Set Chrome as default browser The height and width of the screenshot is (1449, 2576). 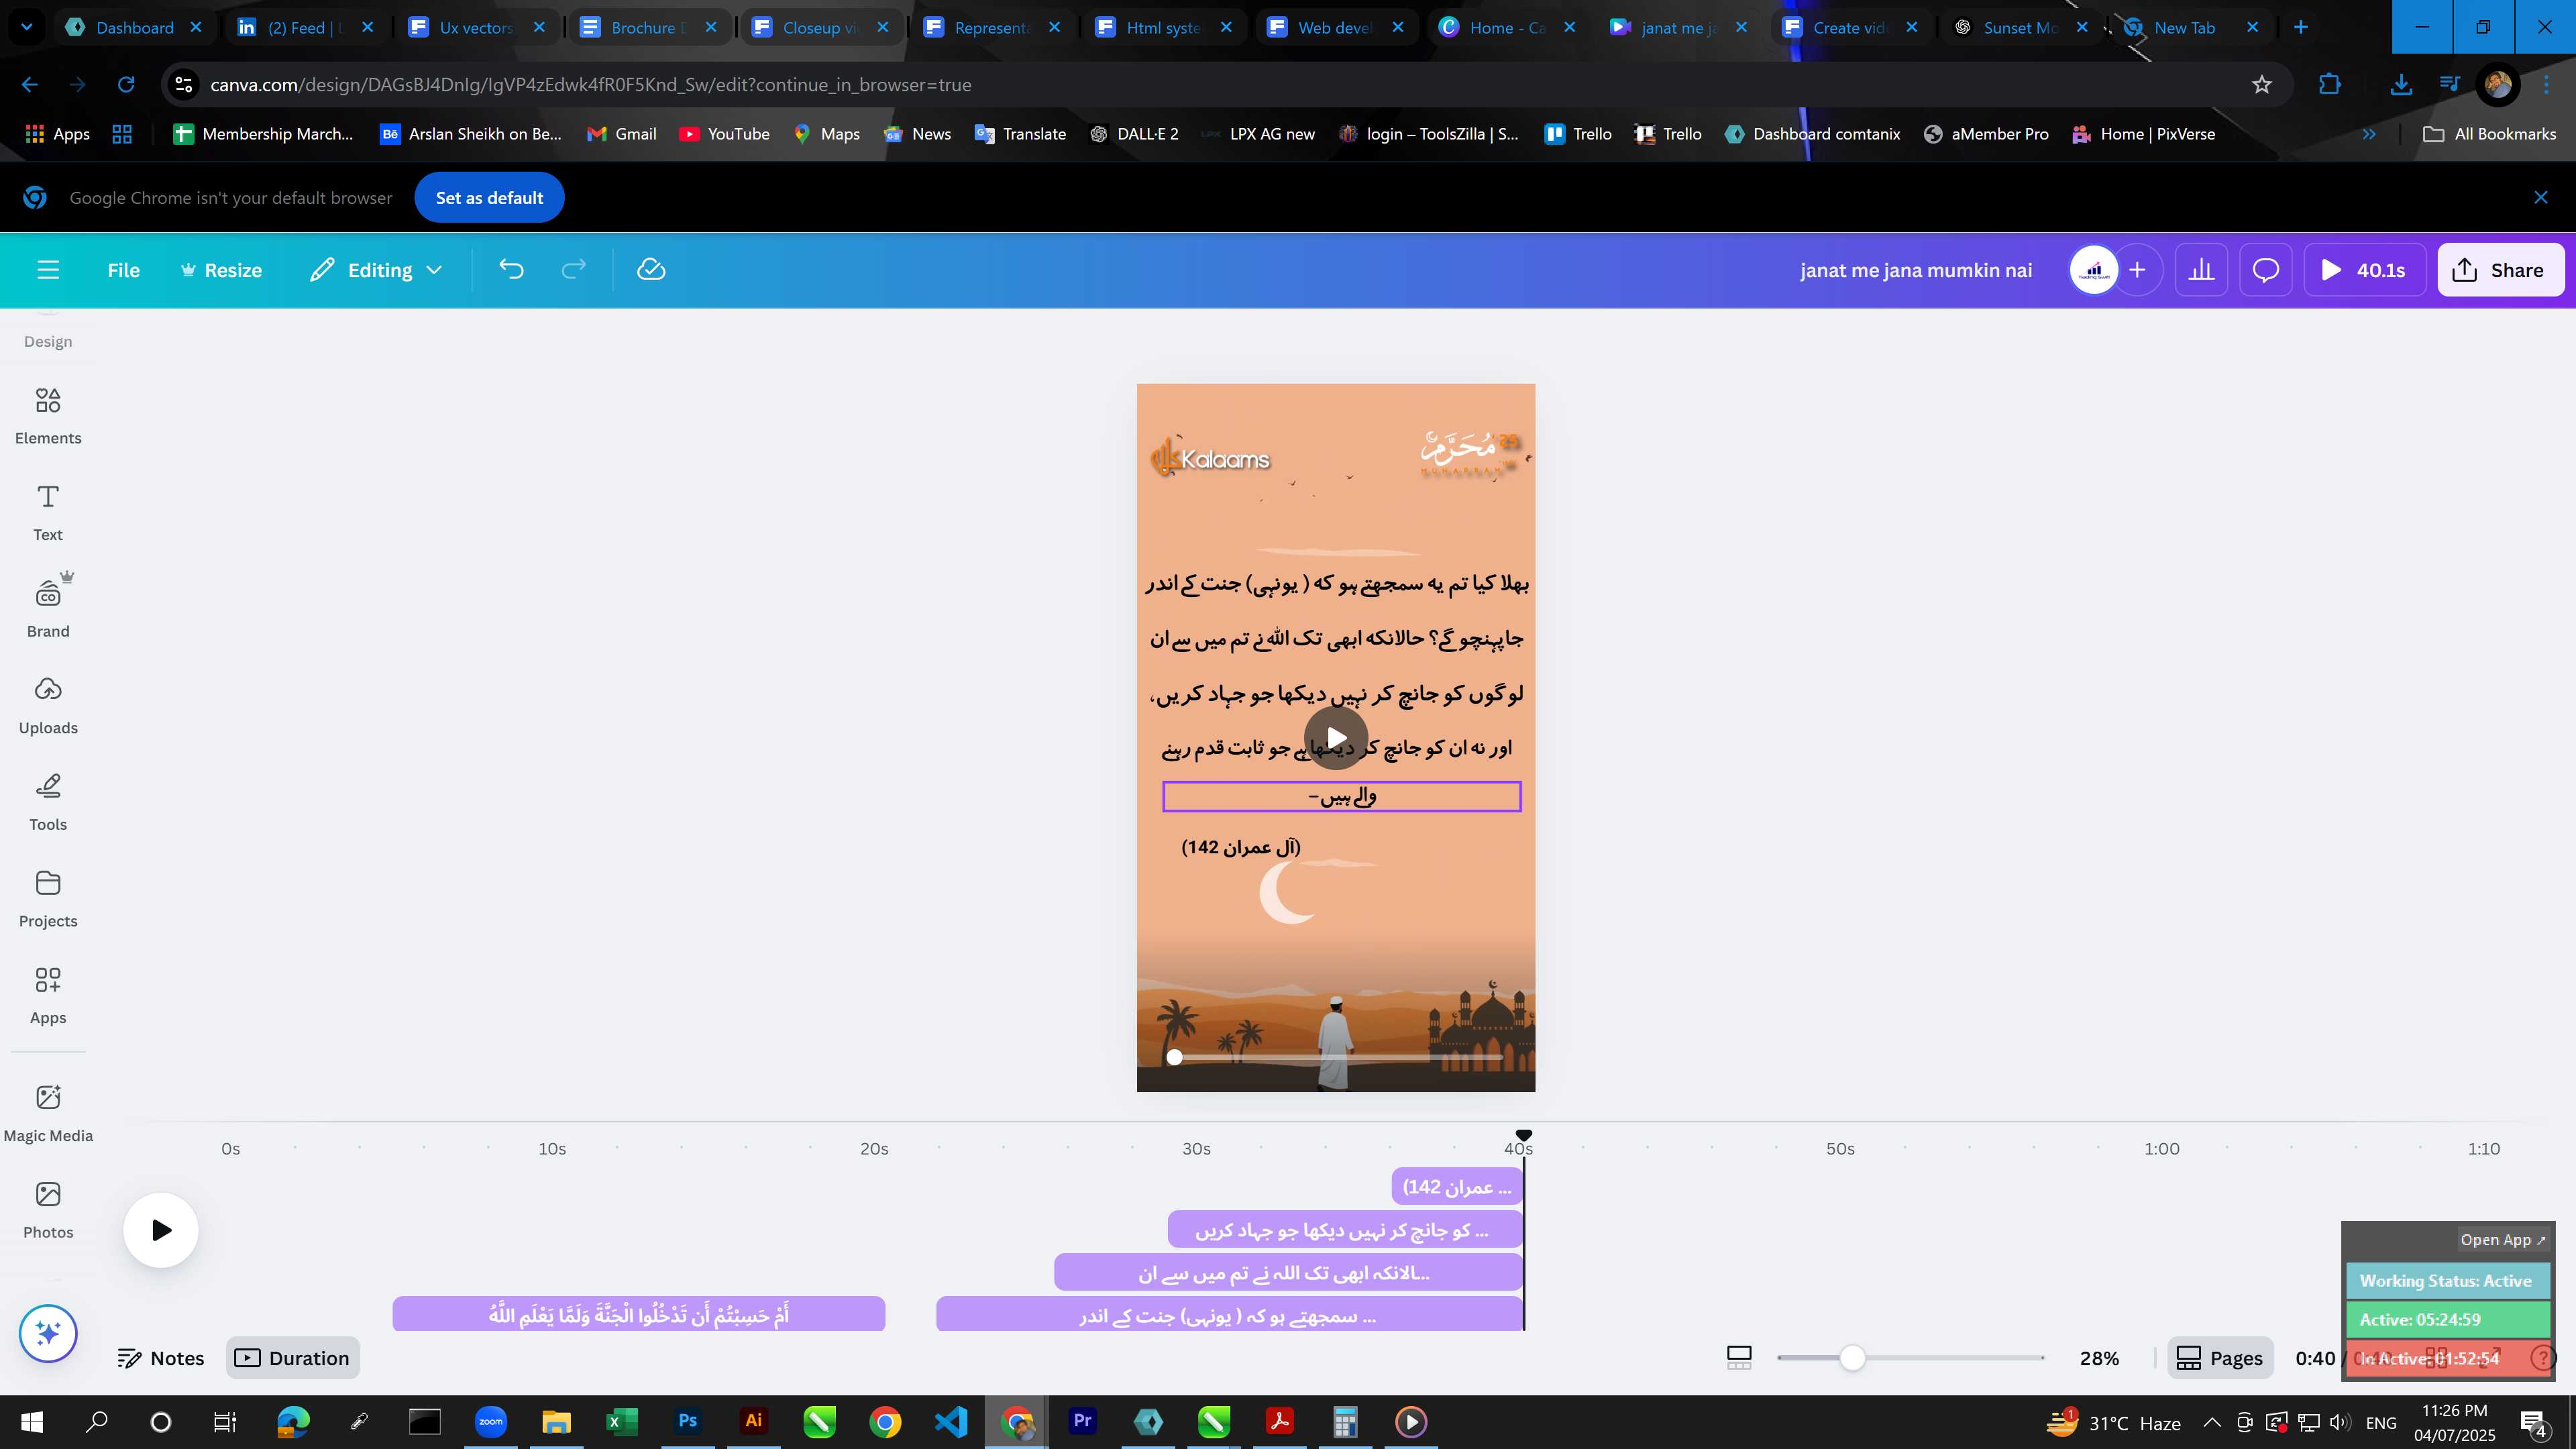tap(489, 198)
